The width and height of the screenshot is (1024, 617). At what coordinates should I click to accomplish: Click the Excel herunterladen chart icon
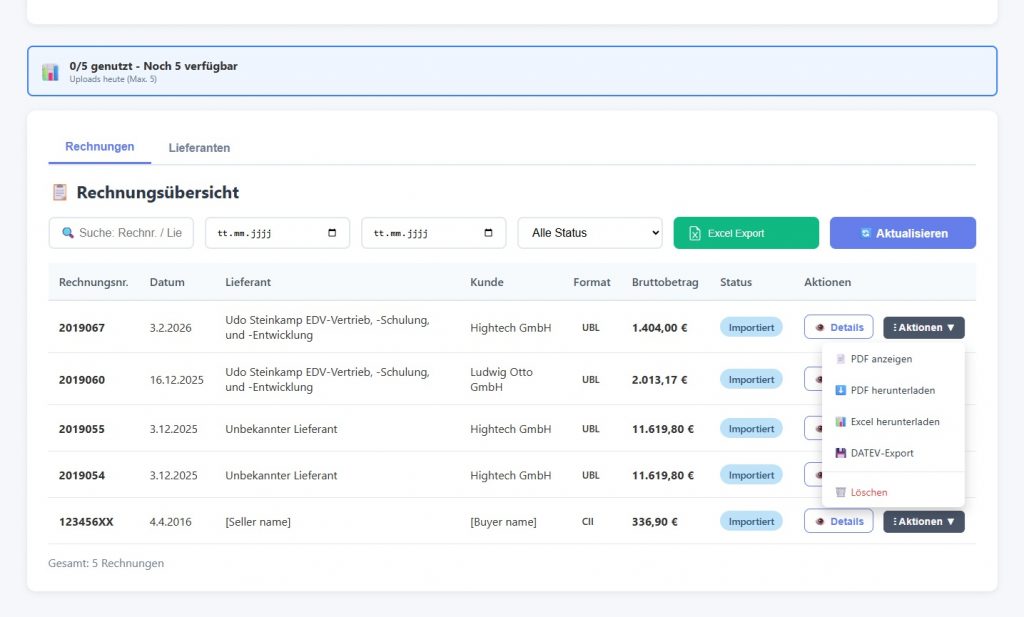tap(840, 421)
